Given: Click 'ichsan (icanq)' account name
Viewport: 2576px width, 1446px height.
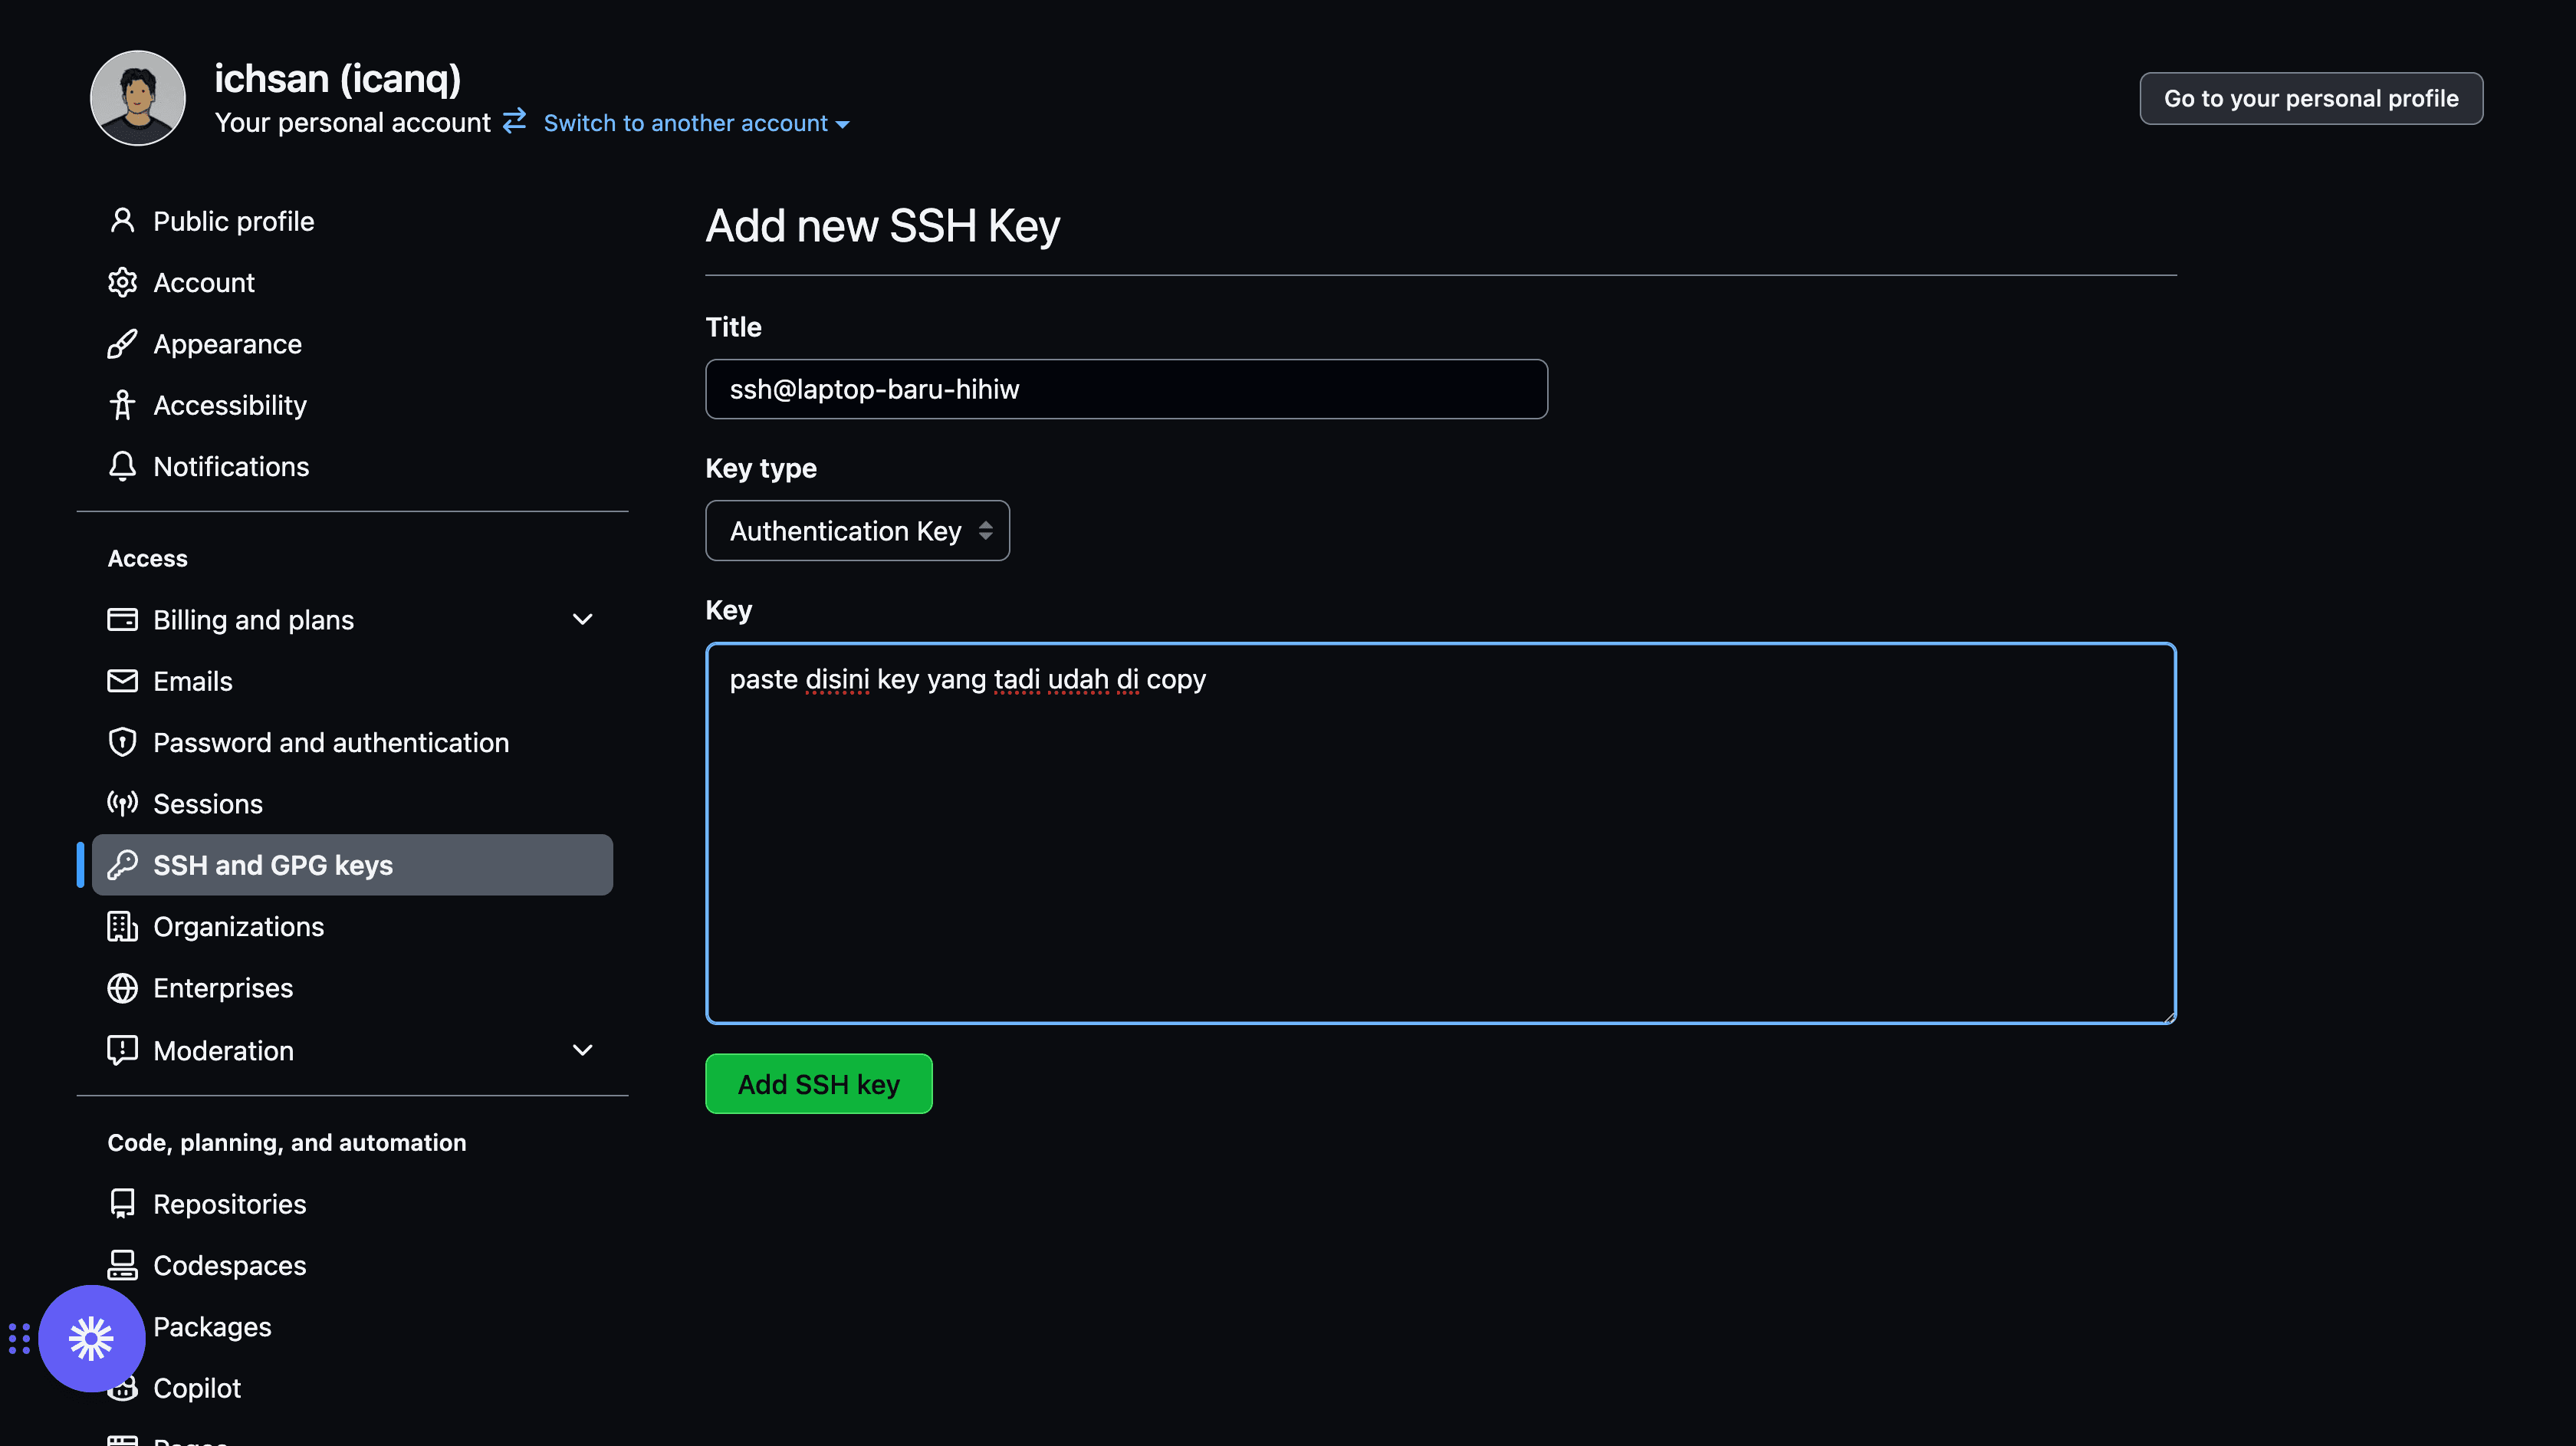Looking at the screenshot, I should click(337, 78).
